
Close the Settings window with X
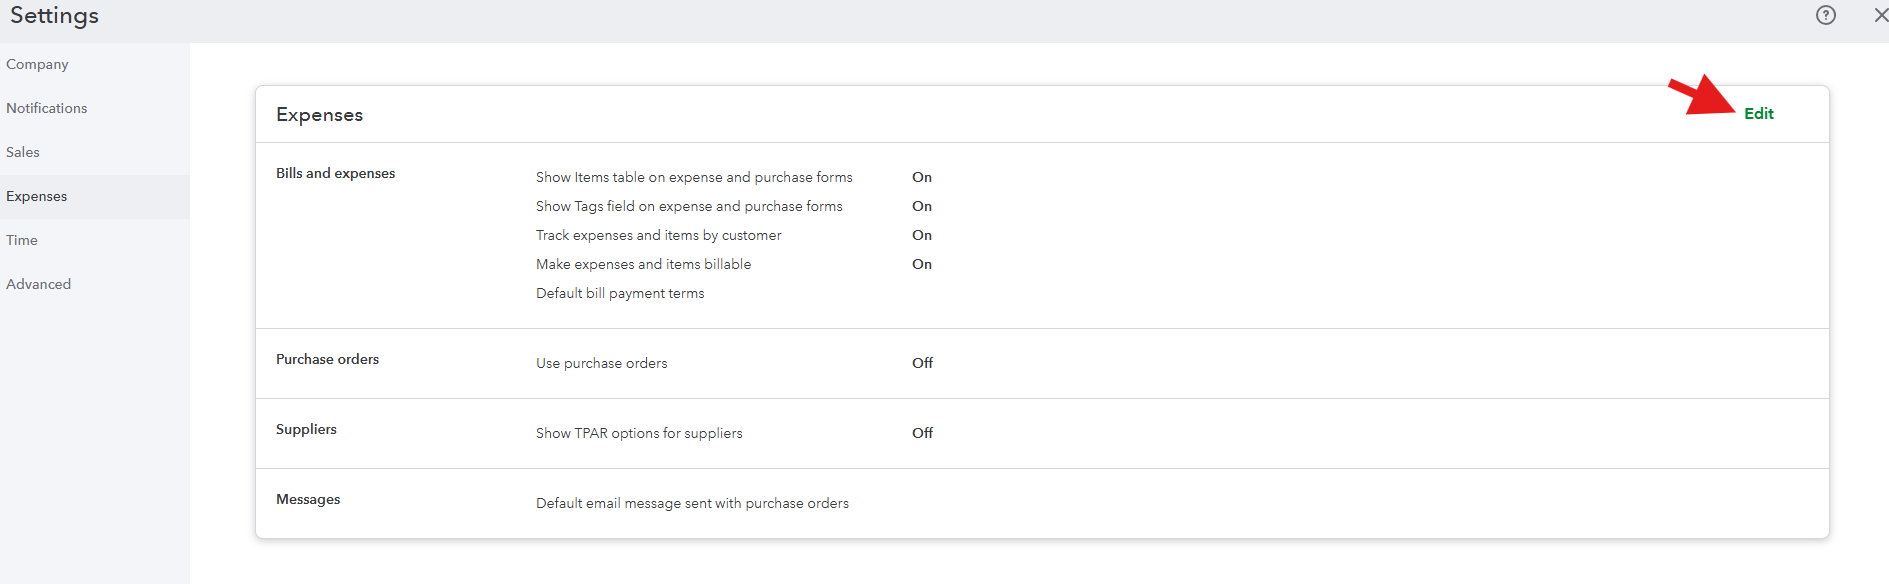click(1879, 15)
